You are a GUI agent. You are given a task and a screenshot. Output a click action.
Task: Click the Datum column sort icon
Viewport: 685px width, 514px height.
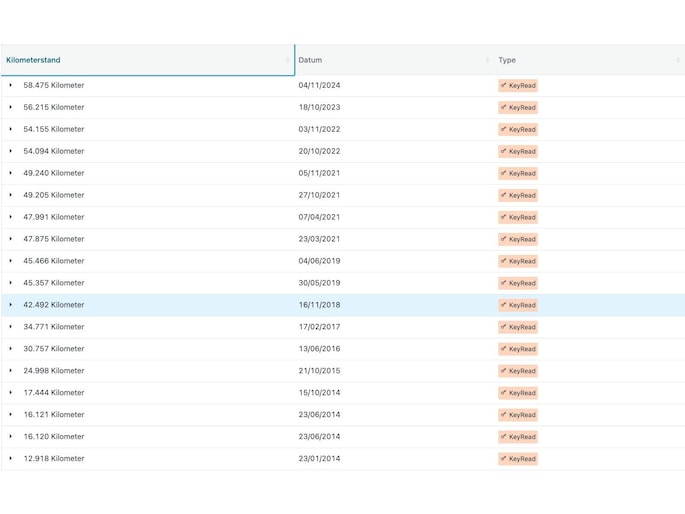[487, 60]
